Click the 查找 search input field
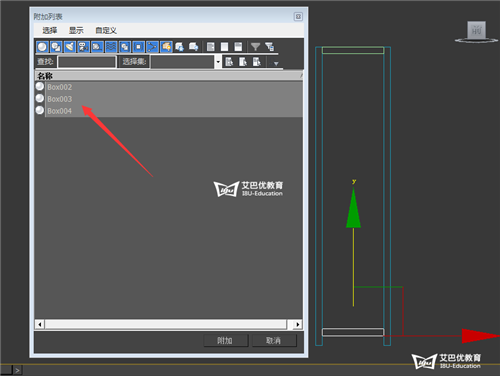This screenshot has height=376, width=500. [x=87, y=62]
